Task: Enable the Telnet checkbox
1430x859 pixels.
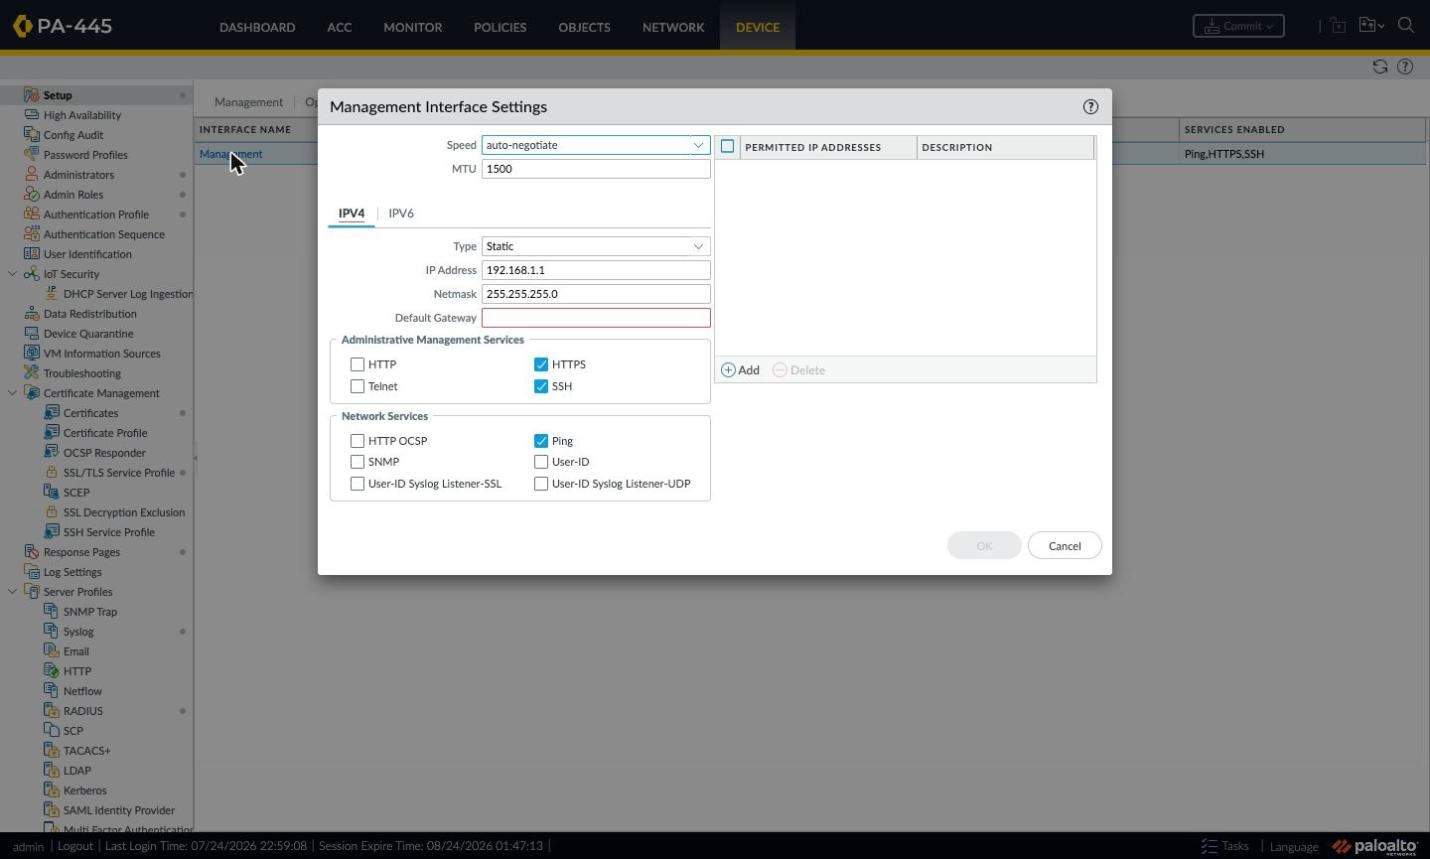Action: click(x=357, y=386)
